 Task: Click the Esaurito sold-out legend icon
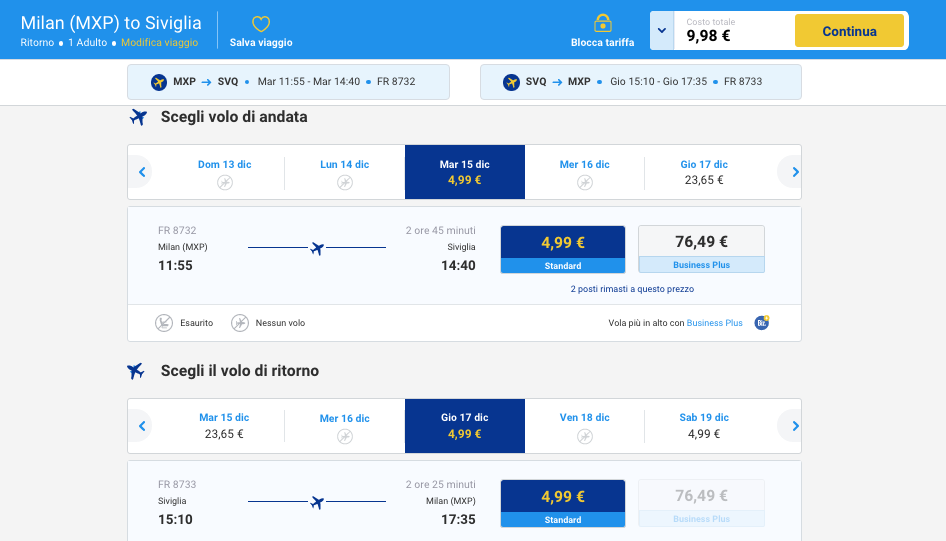pos(164,323)
